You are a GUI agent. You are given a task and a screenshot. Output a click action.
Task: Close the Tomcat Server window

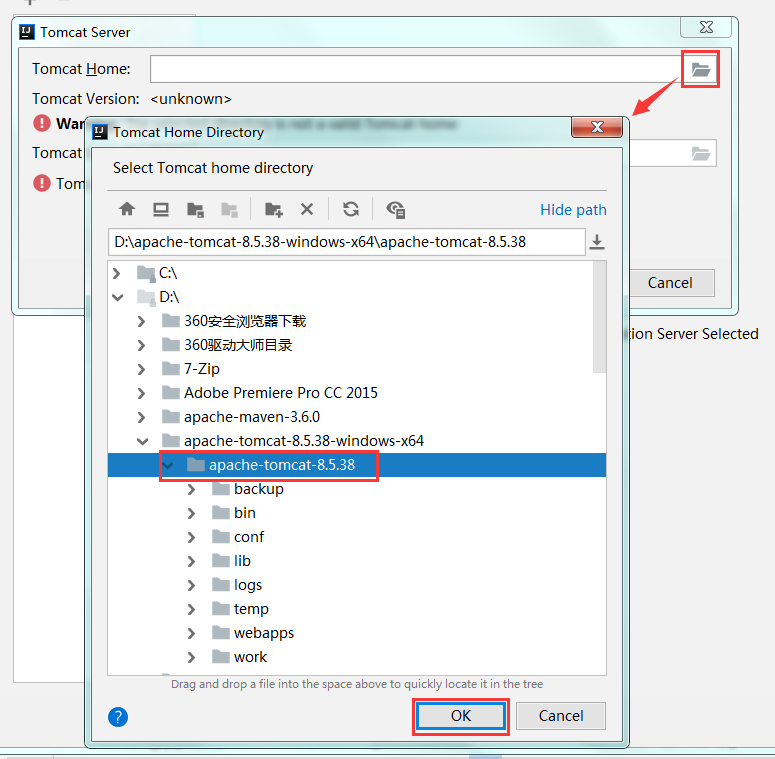706,27
